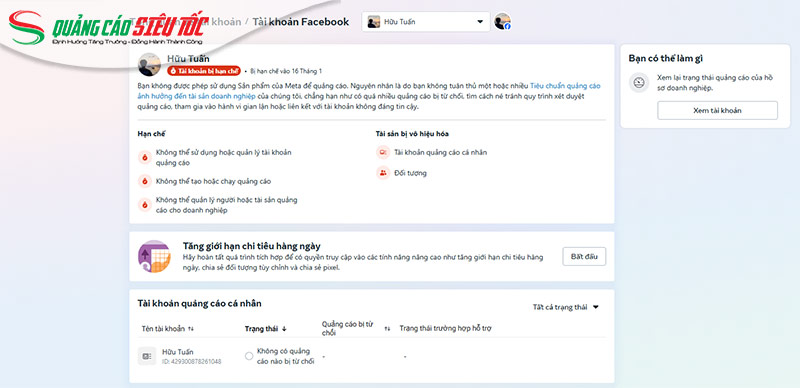Click icon beside Không thể quản lý người hoặc tài sản

(x=145, y=205)
